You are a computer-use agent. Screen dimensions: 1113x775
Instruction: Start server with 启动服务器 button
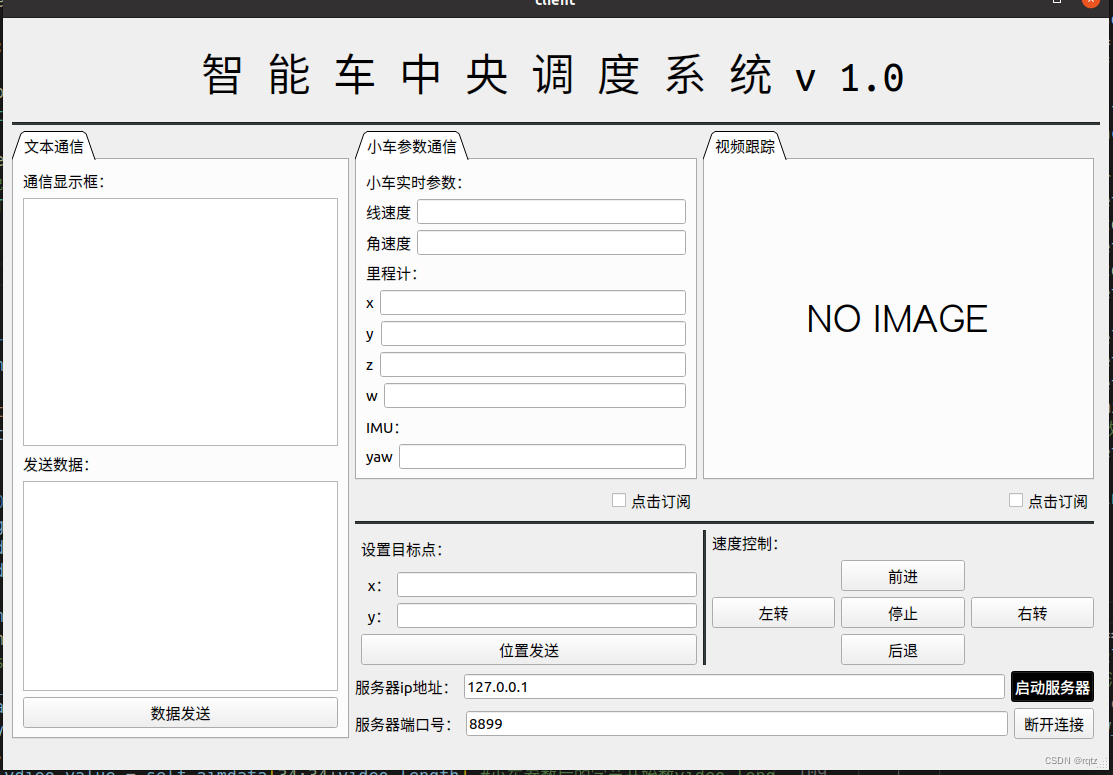(1052, 687)
